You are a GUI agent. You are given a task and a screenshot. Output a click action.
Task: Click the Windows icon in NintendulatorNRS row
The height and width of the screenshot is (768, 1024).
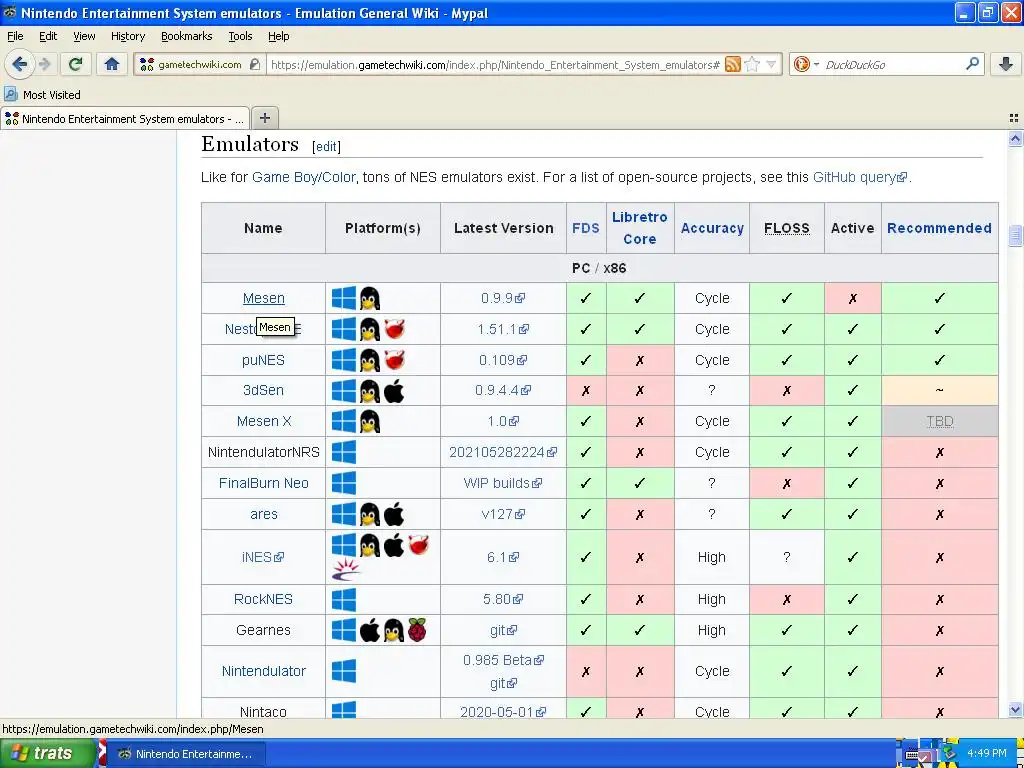[x=344, y=452]
